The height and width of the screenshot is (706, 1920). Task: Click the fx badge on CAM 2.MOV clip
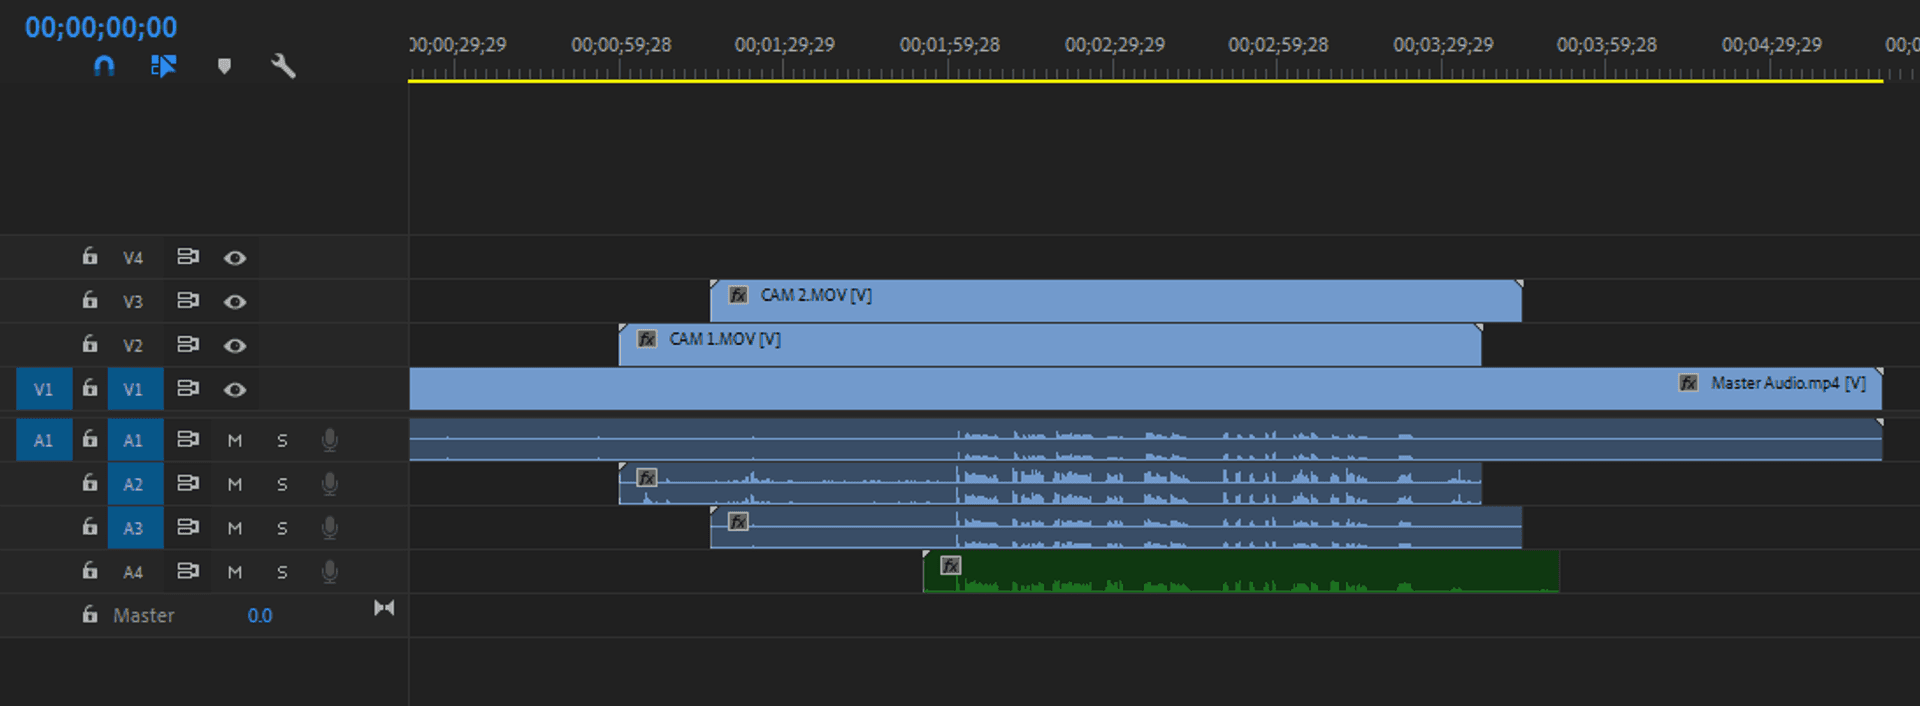coord(738,295)
